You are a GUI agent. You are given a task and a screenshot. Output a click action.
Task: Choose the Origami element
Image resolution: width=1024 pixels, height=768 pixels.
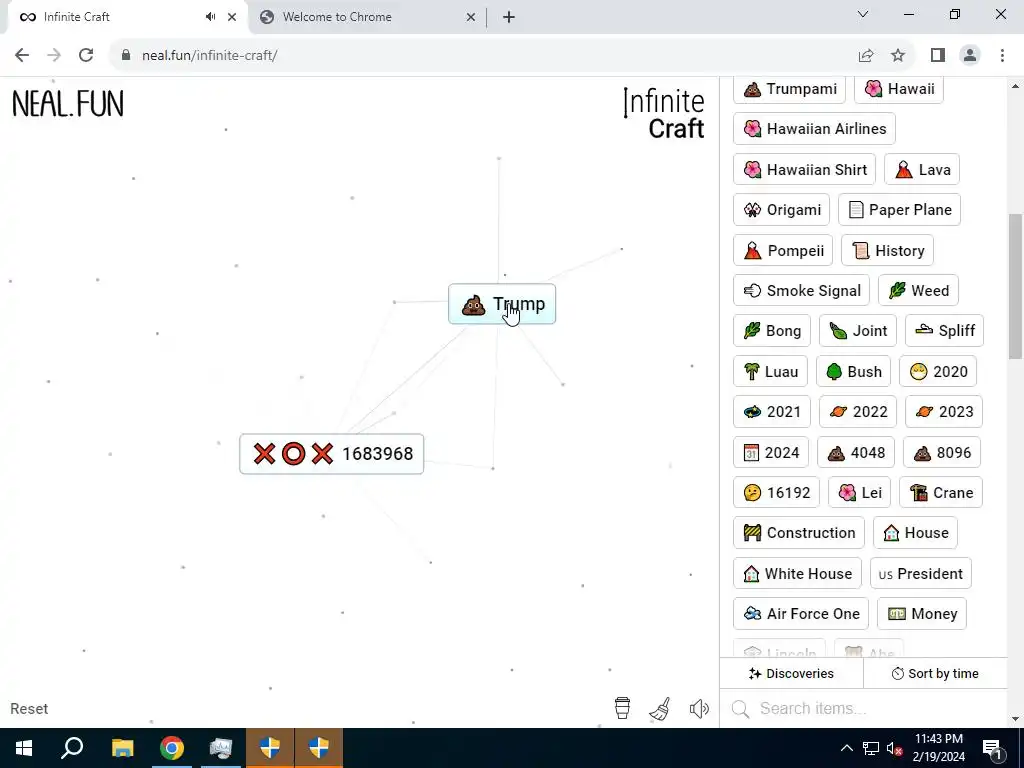click(x=782, y=210)
